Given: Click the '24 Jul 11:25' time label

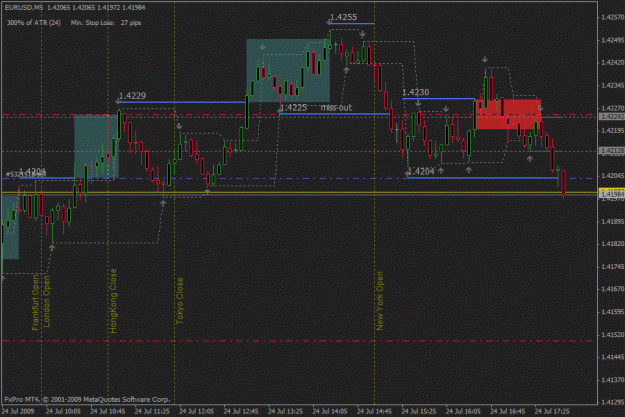Looking at the screenshot, I should coord(152,411).
